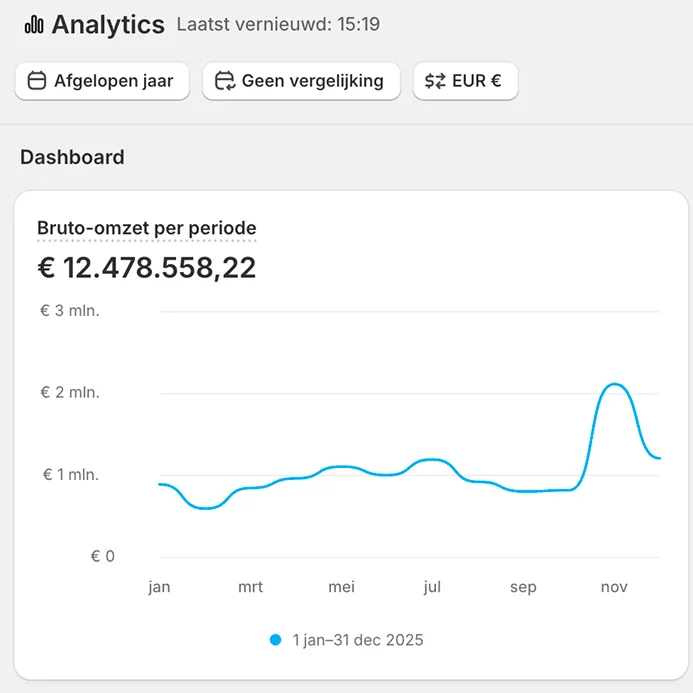The height and width of the screenshot is (693, 693).
Task: Click the € 0 axis label
Action: click(103, 556)
